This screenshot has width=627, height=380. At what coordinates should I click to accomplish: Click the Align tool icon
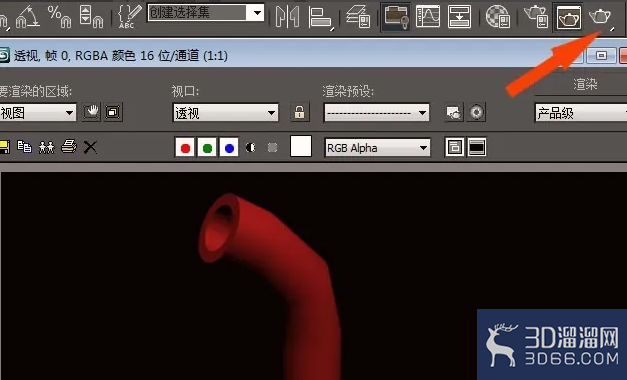pyautogui.click(x=321, y=17)
